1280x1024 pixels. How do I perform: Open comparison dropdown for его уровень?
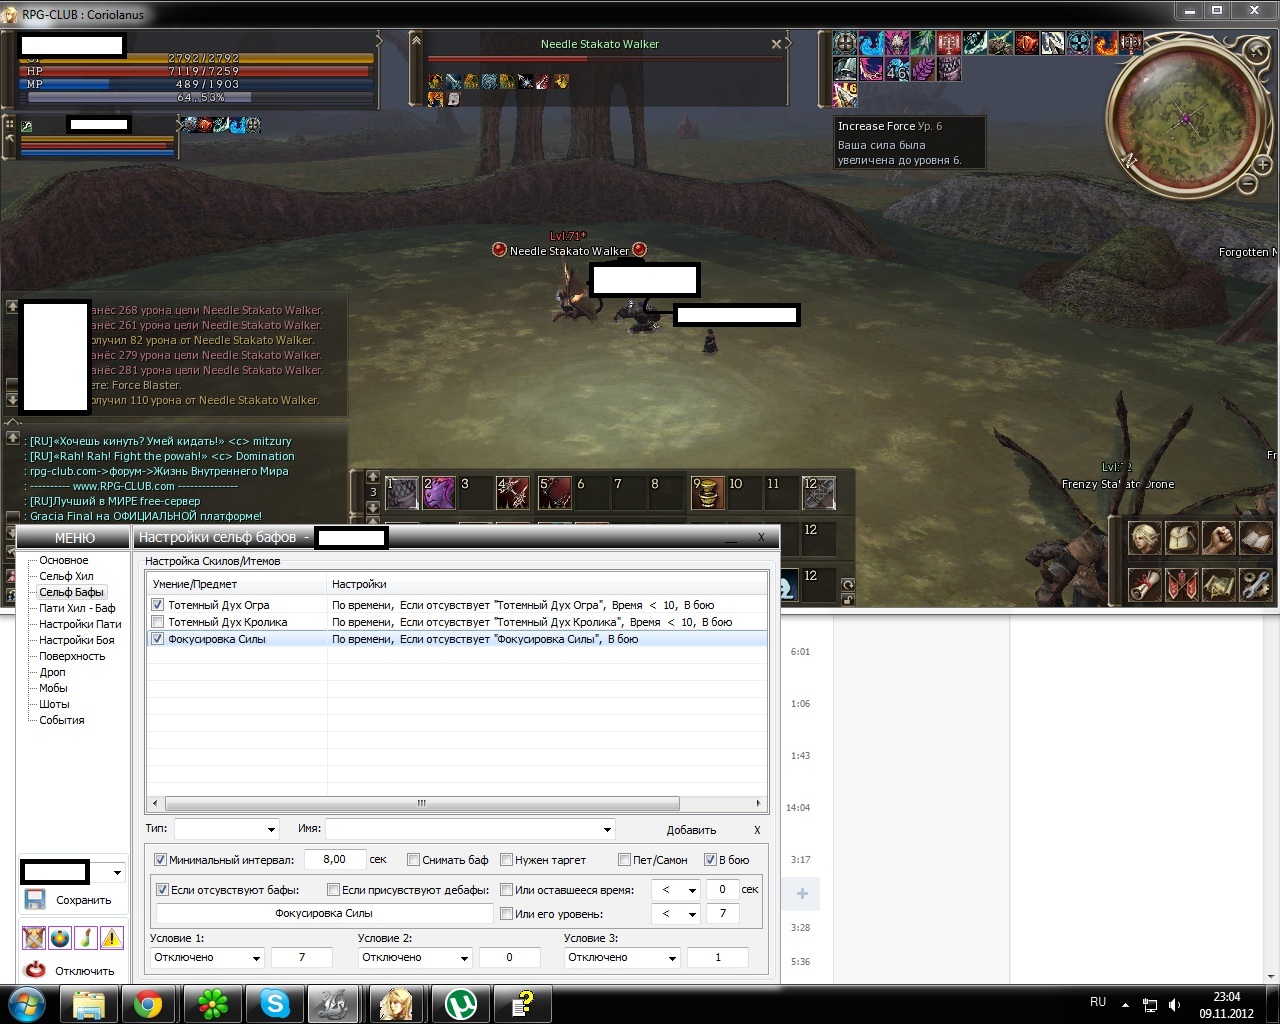(x=676, y=914)
